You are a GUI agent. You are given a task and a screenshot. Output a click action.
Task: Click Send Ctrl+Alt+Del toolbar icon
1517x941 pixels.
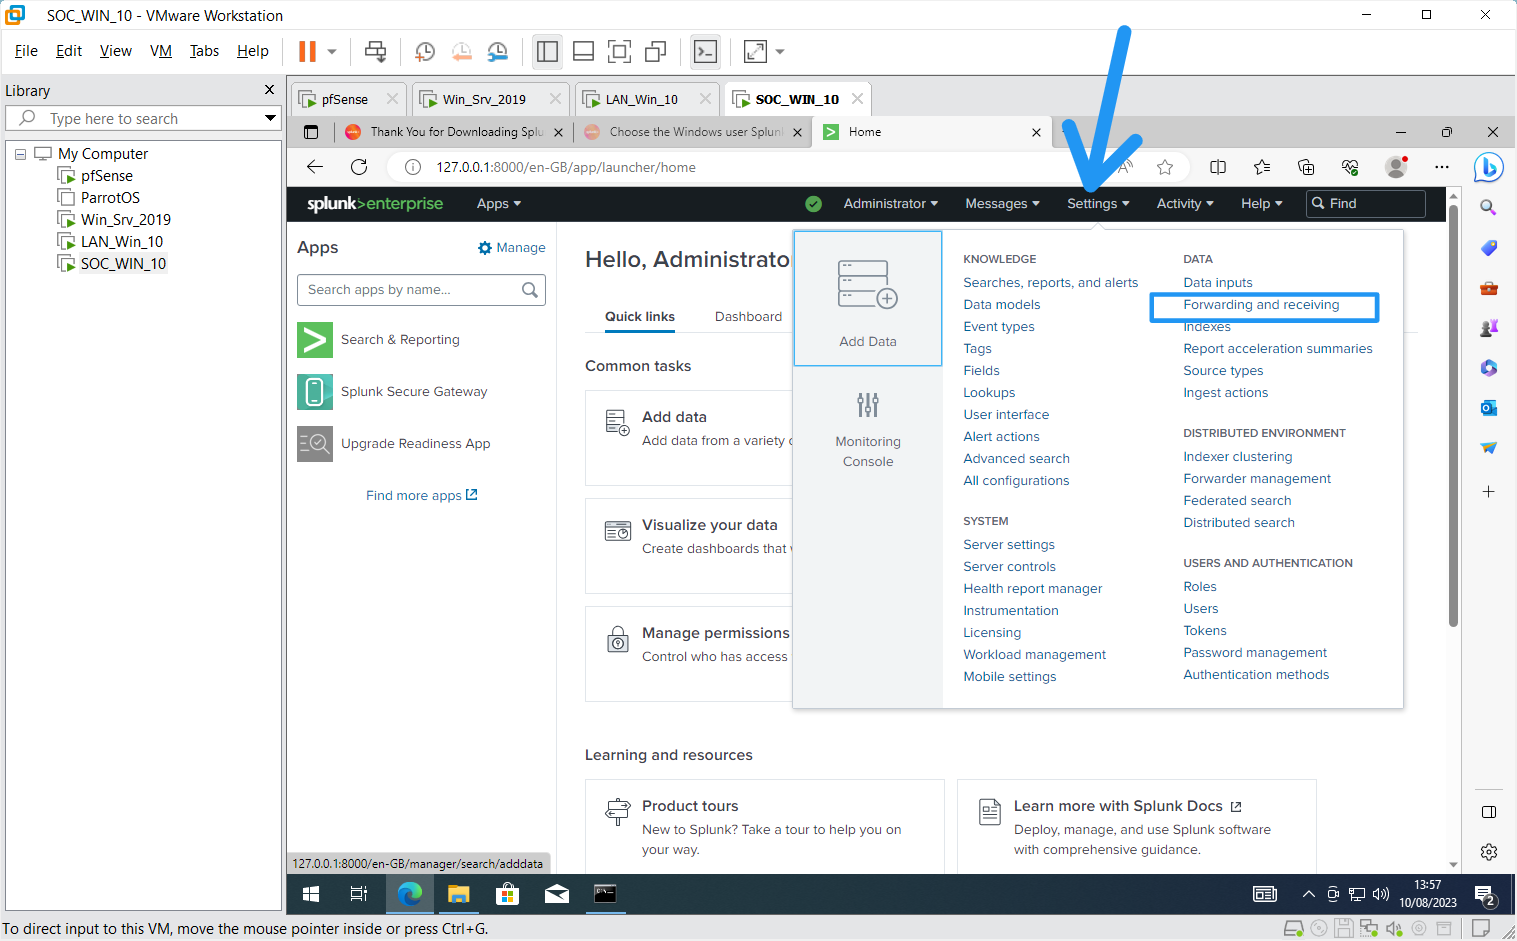(375, 51)
